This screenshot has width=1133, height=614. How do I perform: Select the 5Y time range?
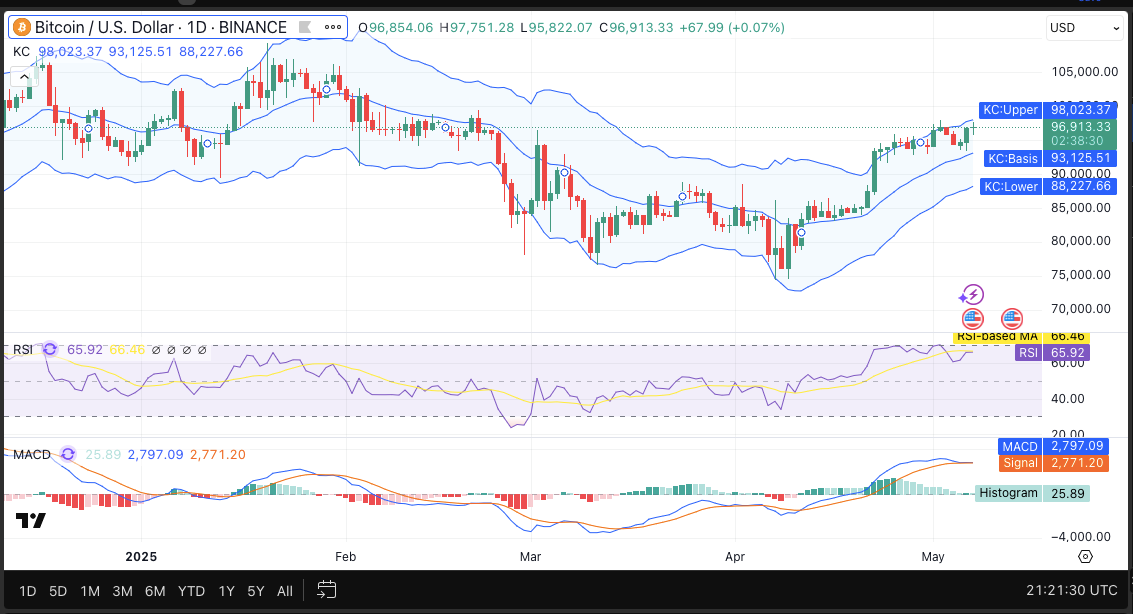(x=256, y=591)
